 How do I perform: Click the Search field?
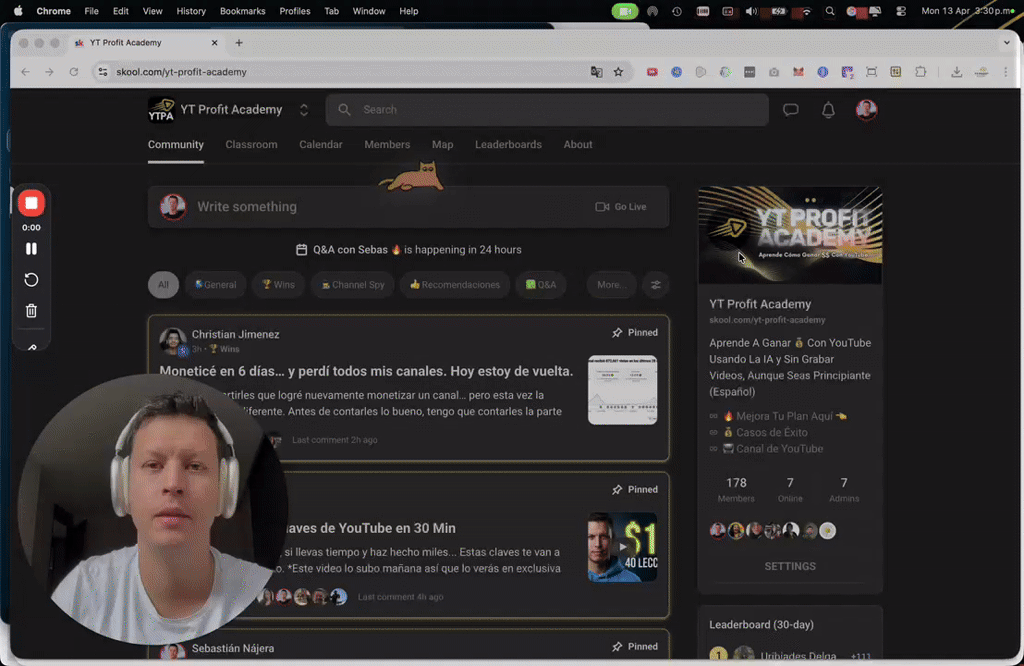547,110
